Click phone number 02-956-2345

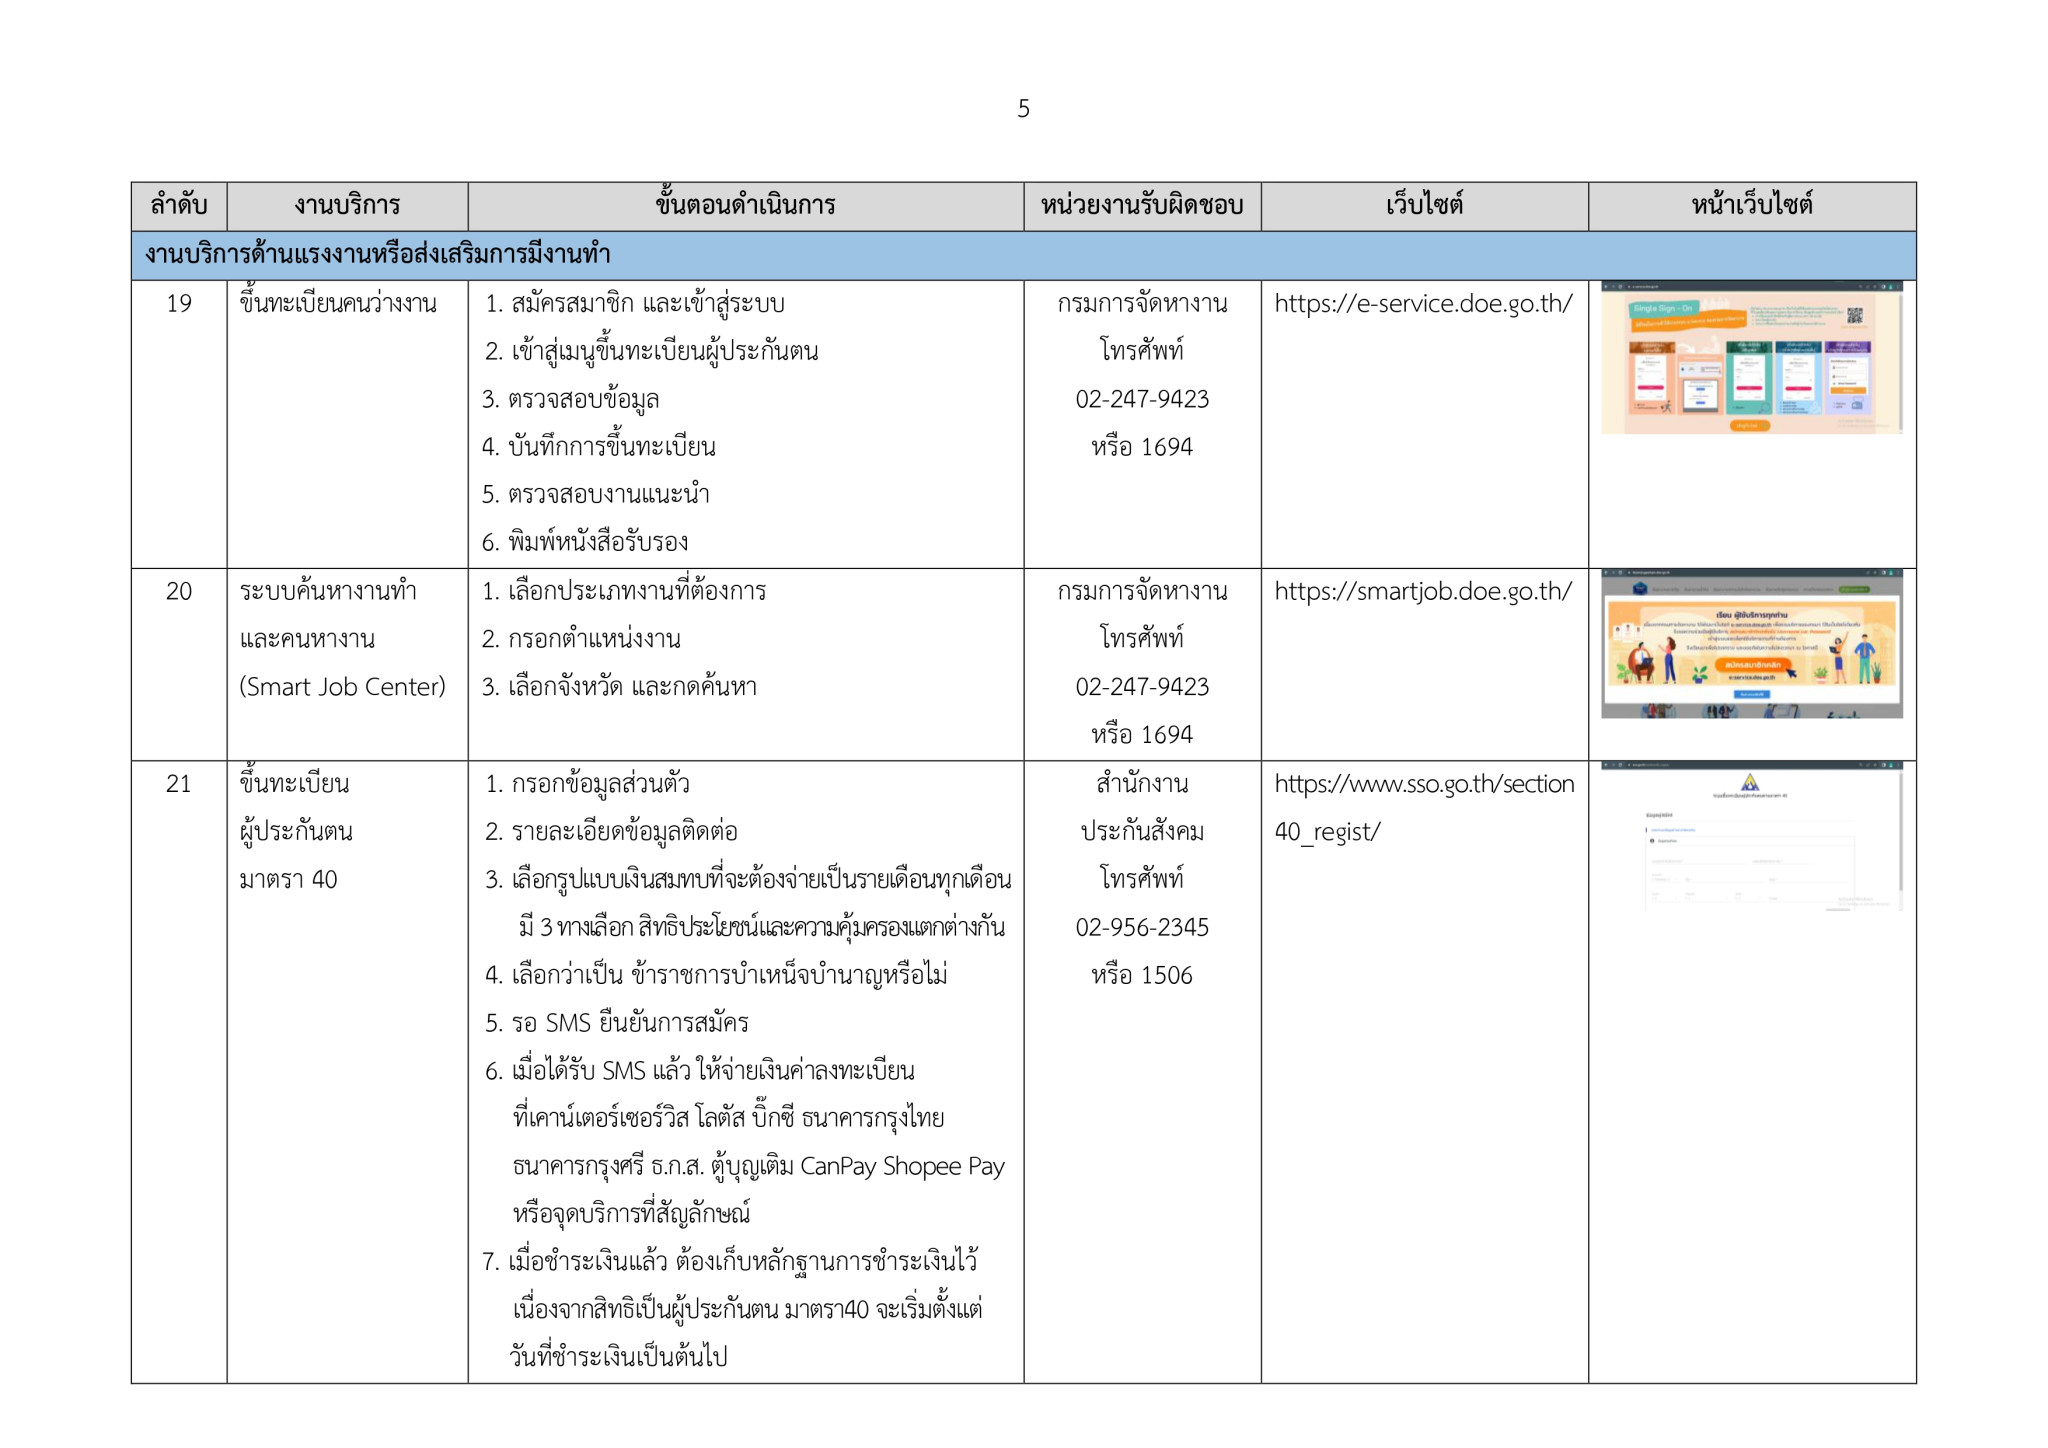tap(1142, 928)
